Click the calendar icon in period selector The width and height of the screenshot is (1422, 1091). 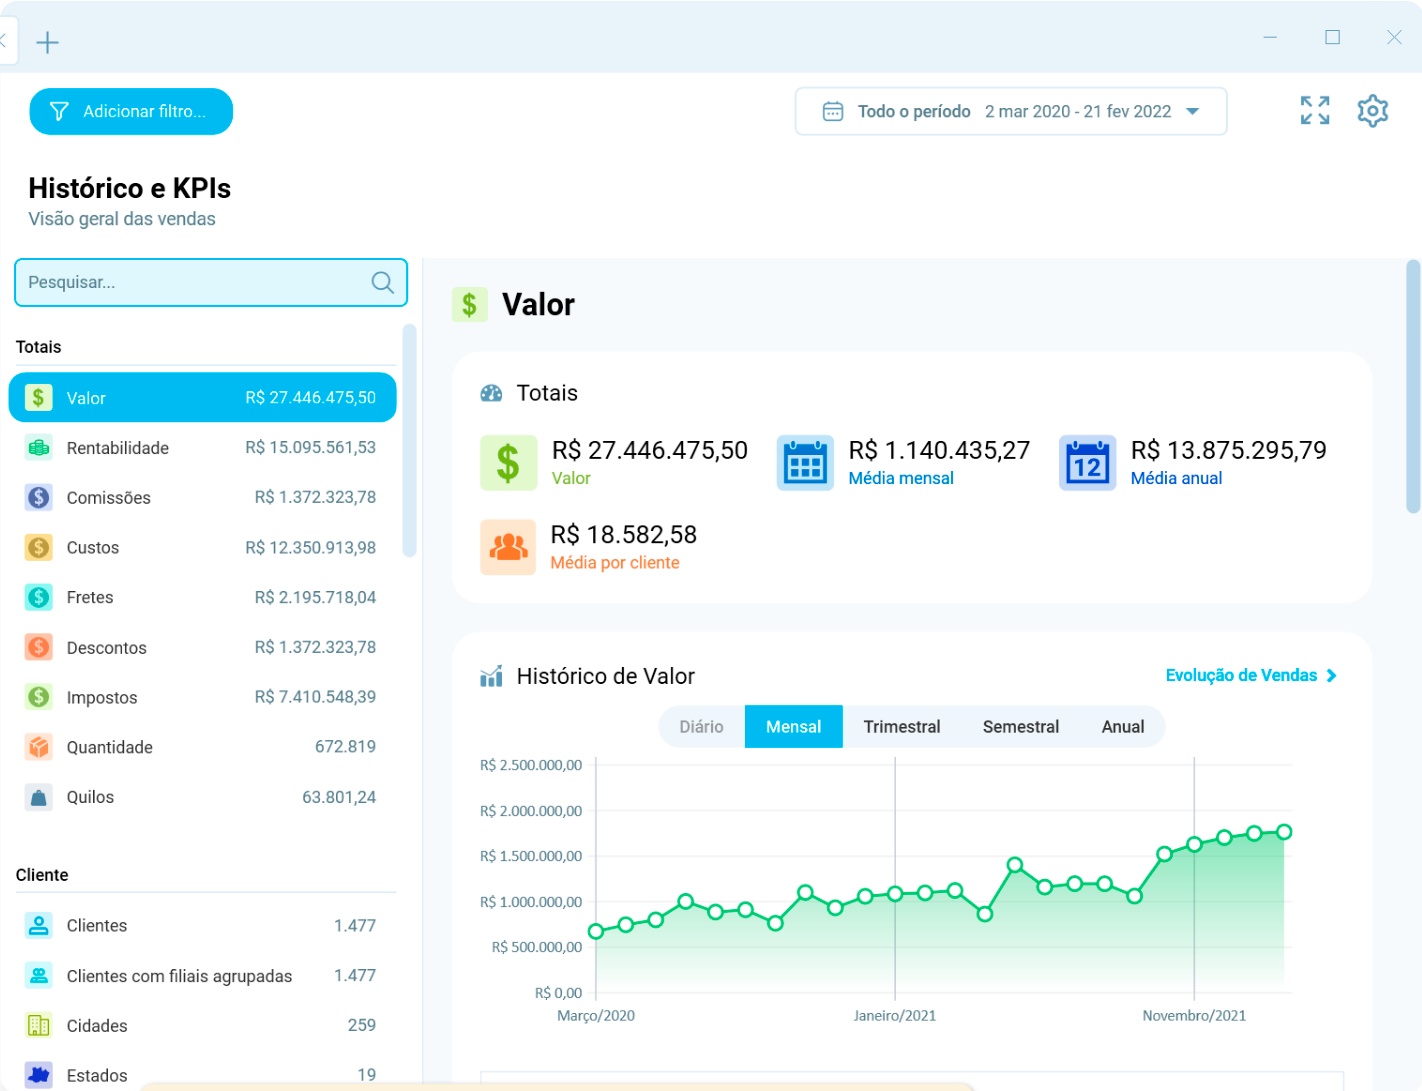coord(832,111)
